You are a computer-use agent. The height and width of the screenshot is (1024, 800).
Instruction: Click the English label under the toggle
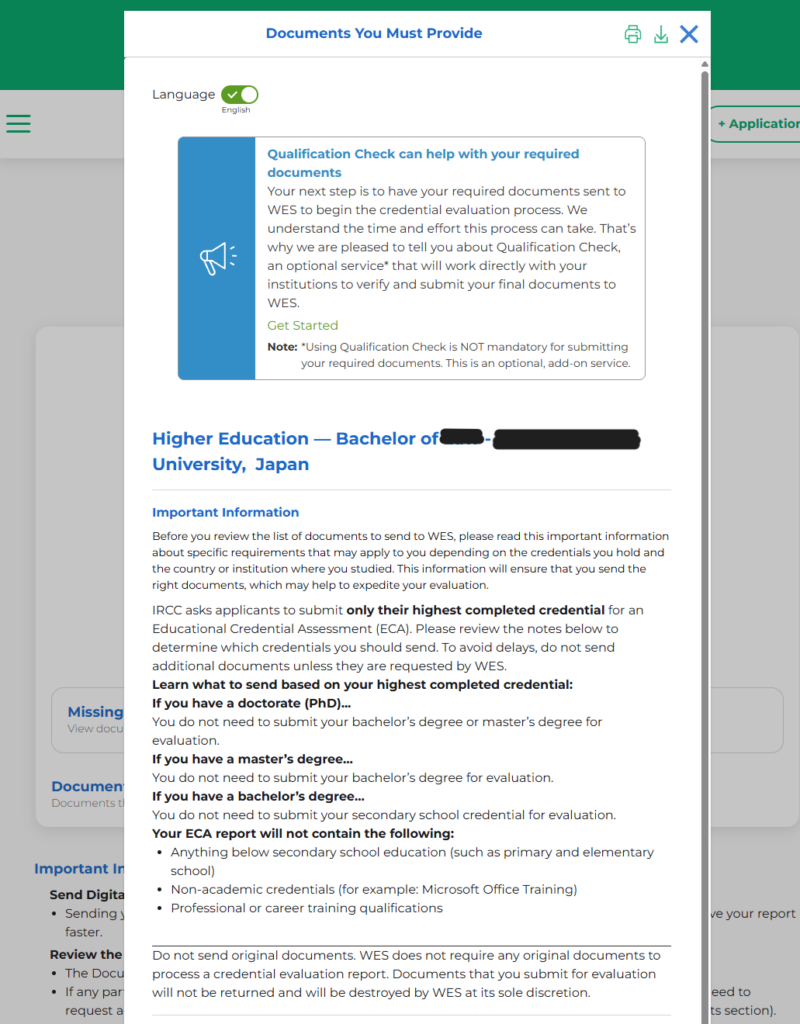click(236, 111)
